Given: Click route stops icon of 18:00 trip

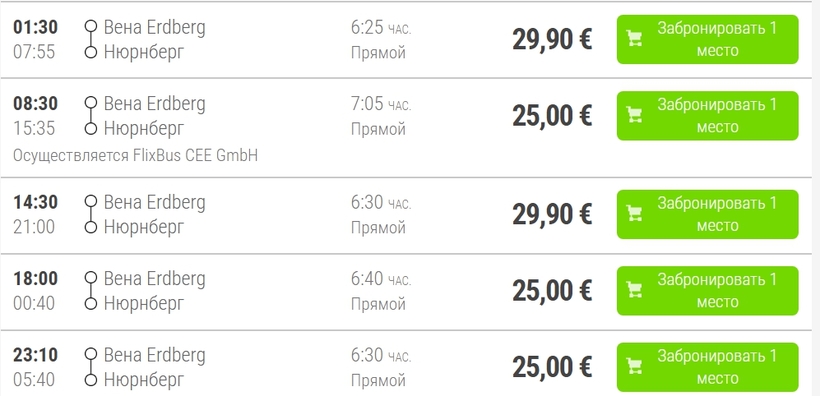Looking at the screenshot, I should (91, 290).
